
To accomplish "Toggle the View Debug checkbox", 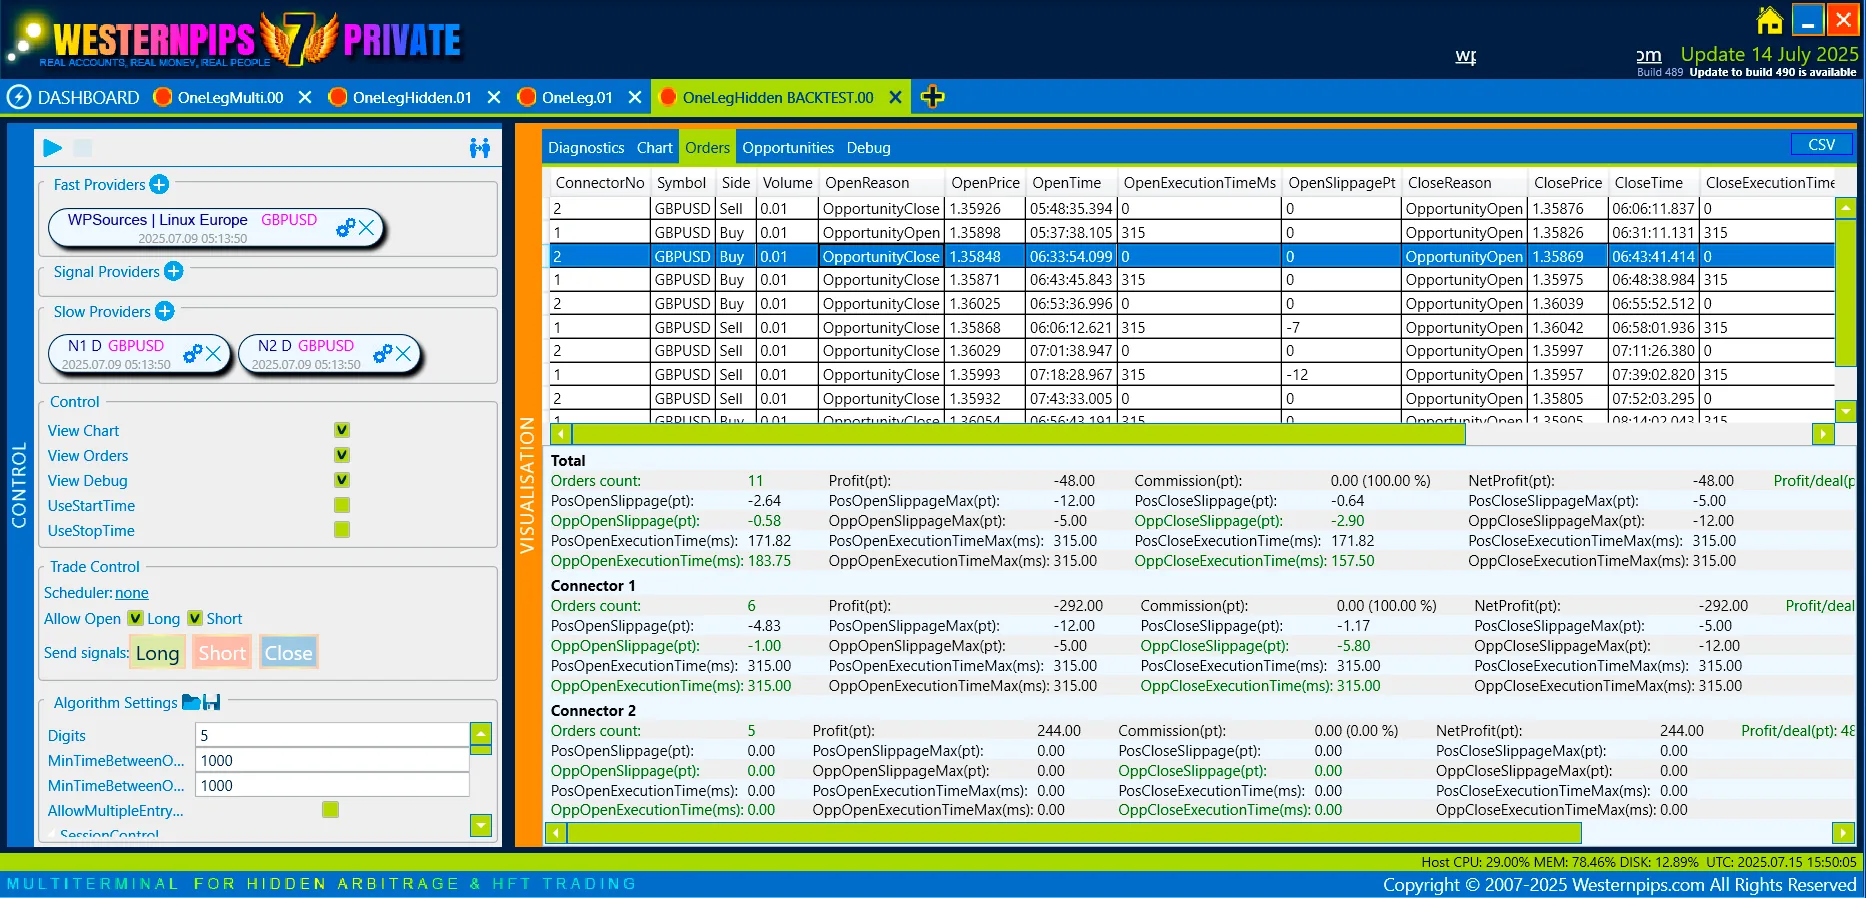I will click(342, 480).
